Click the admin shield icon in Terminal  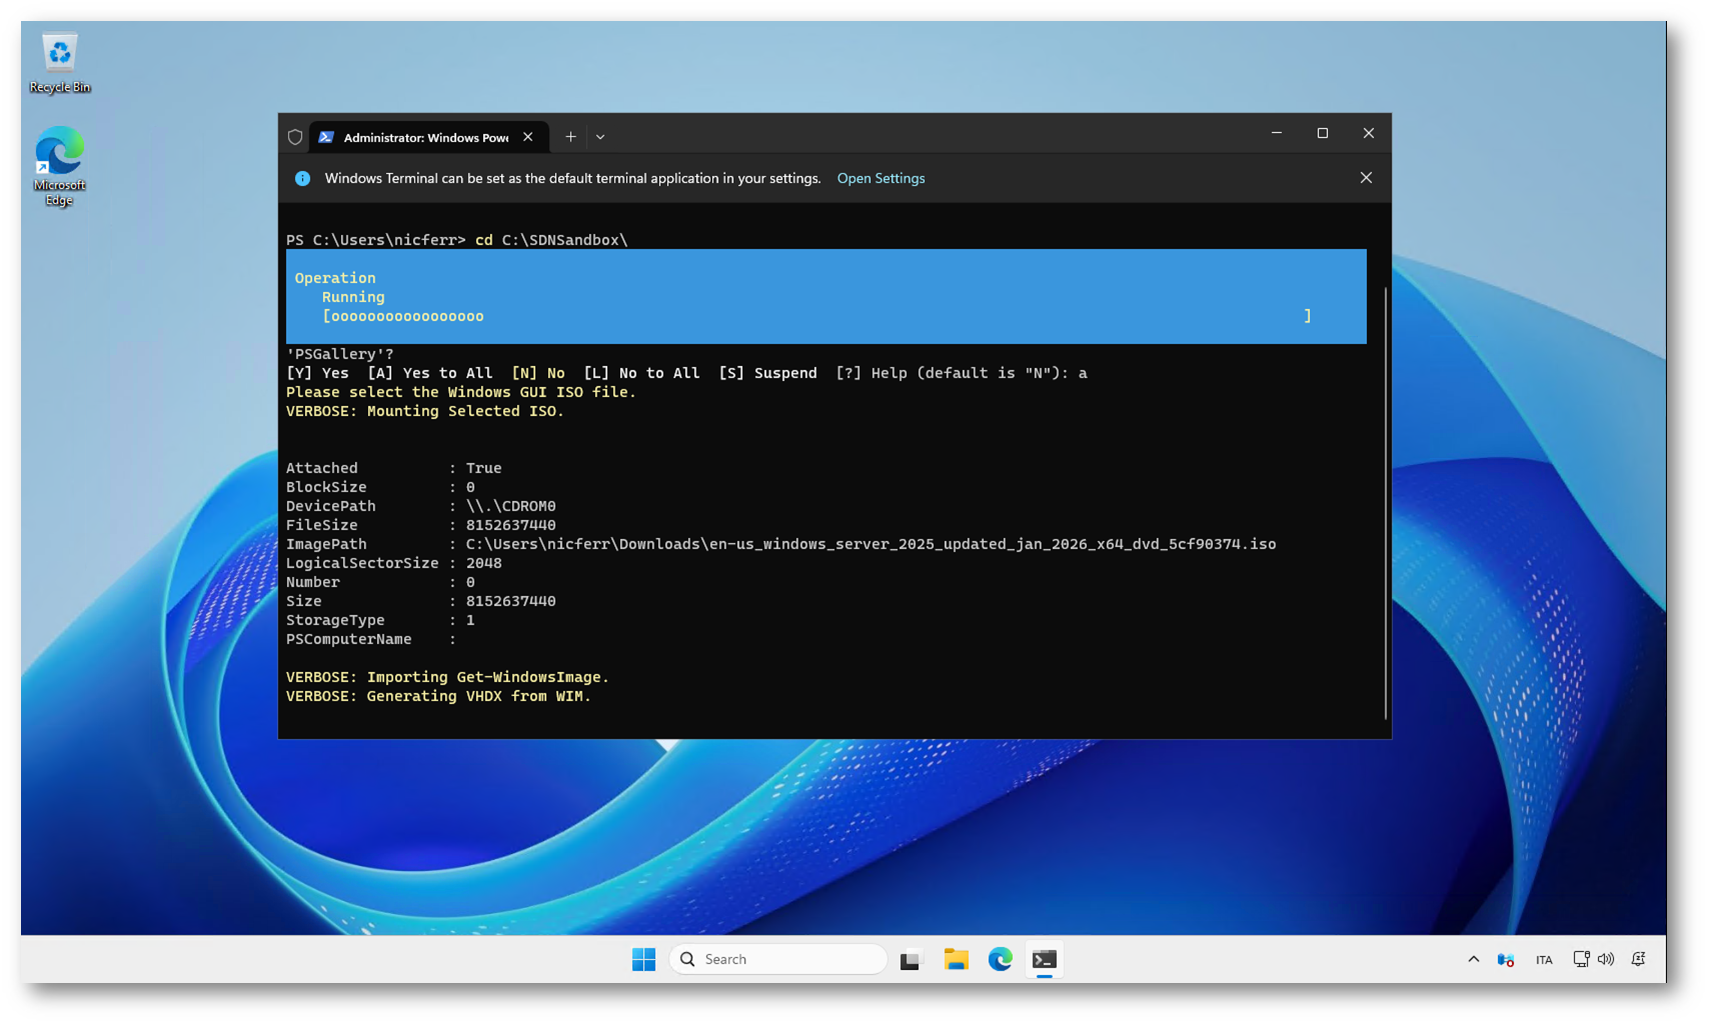pos(295,137)
